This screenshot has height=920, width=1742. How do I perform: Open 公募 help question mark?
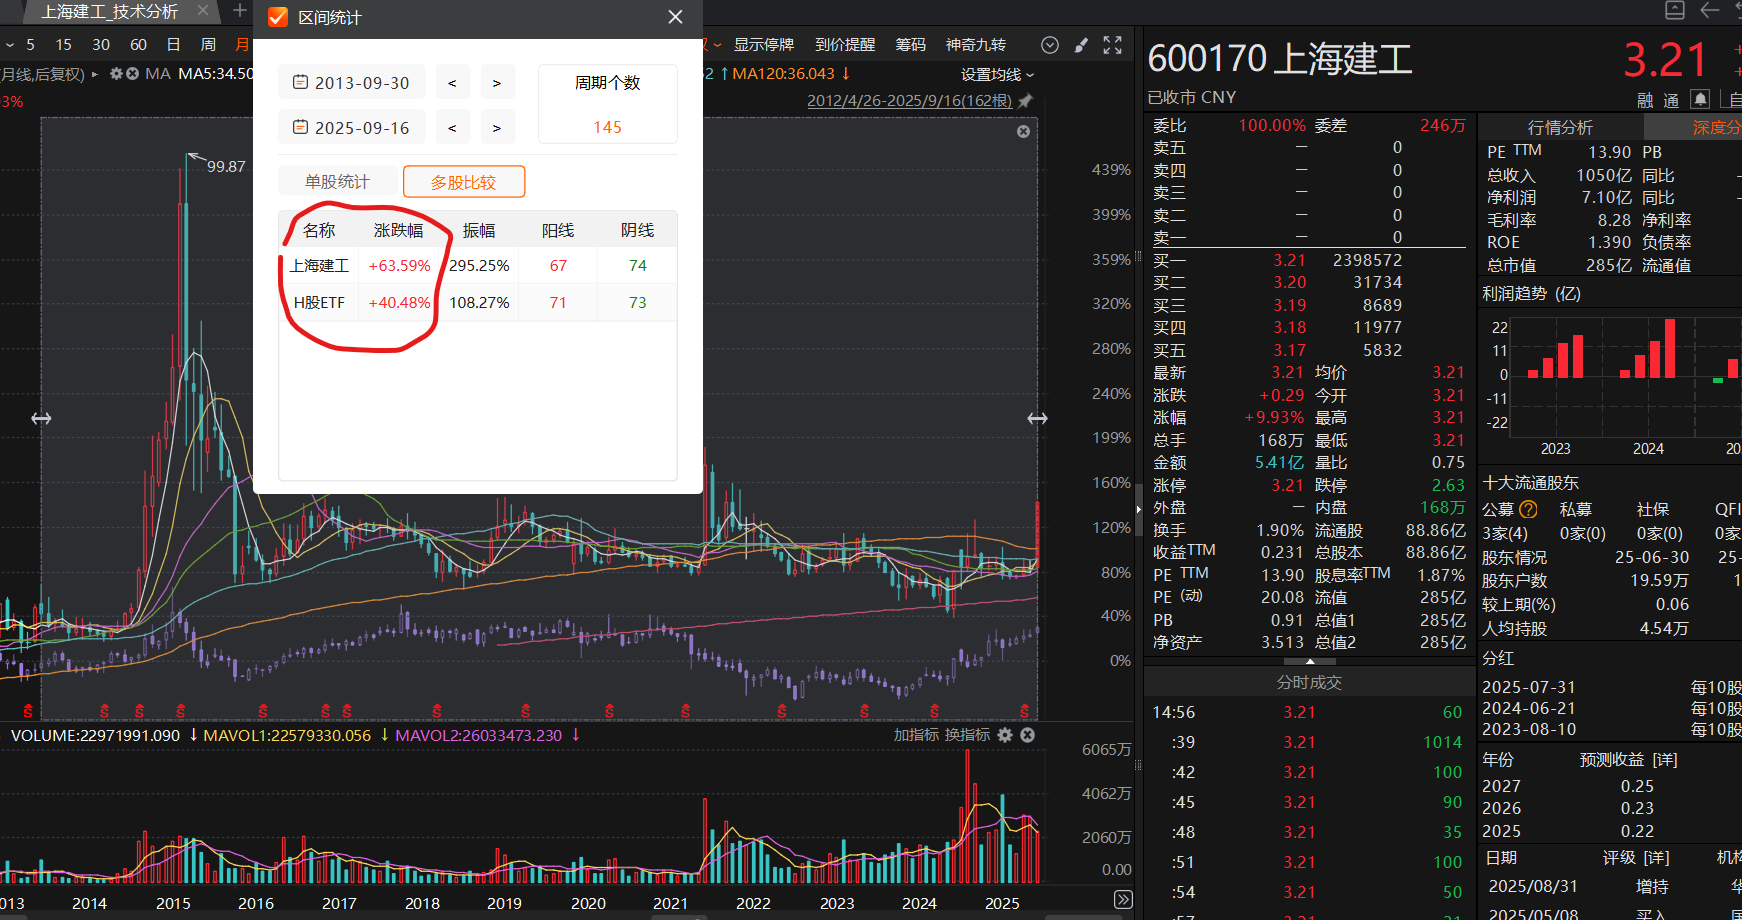[1529, 510]
